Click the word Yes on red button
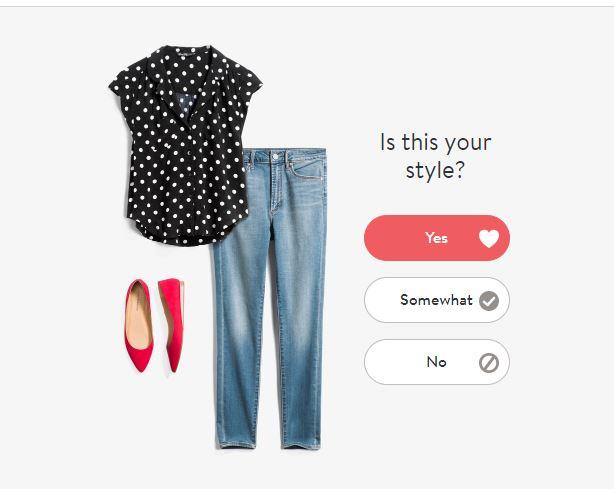 (x=436, y=238)
